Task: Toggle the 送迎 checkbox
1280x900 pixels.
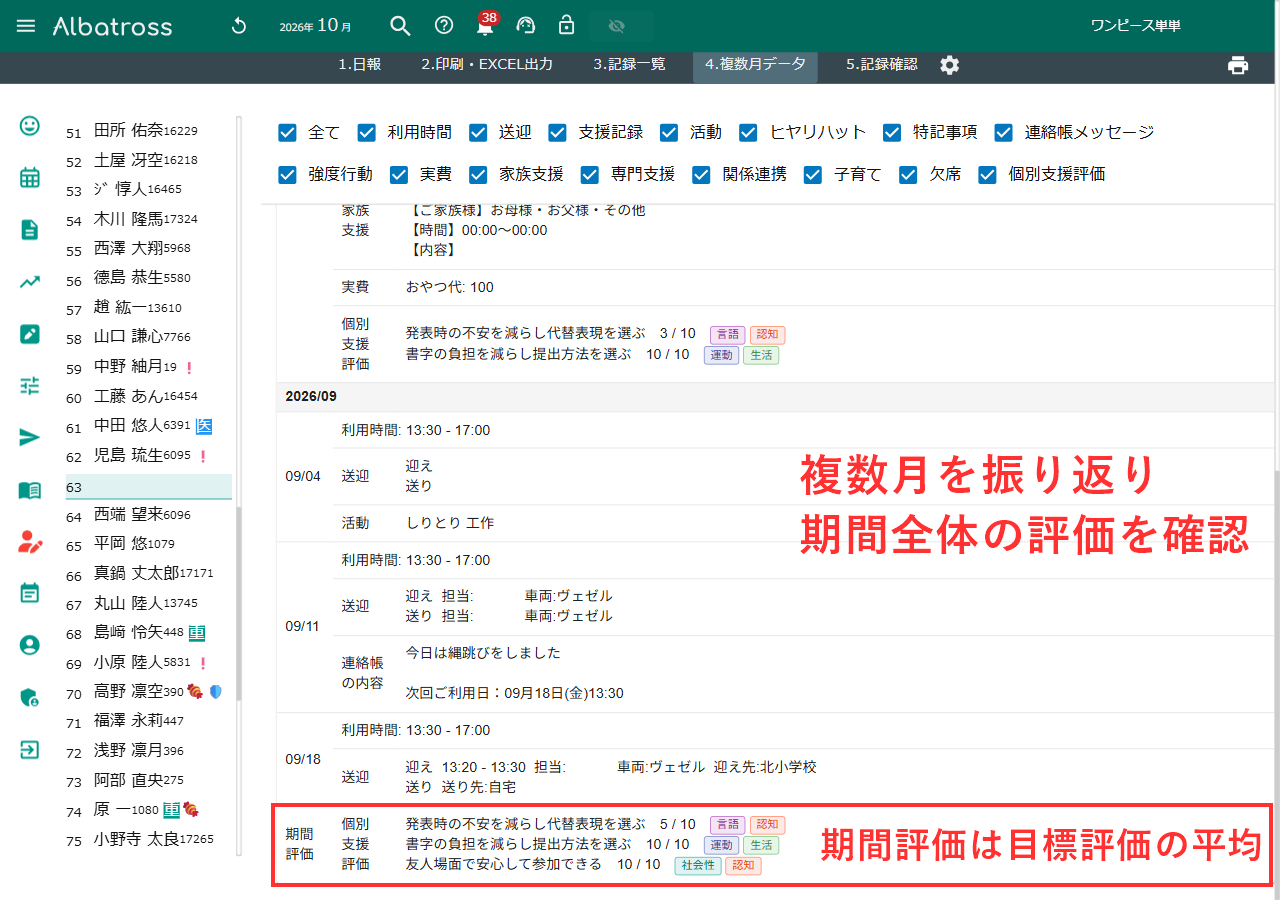Action: pos(478,132)
